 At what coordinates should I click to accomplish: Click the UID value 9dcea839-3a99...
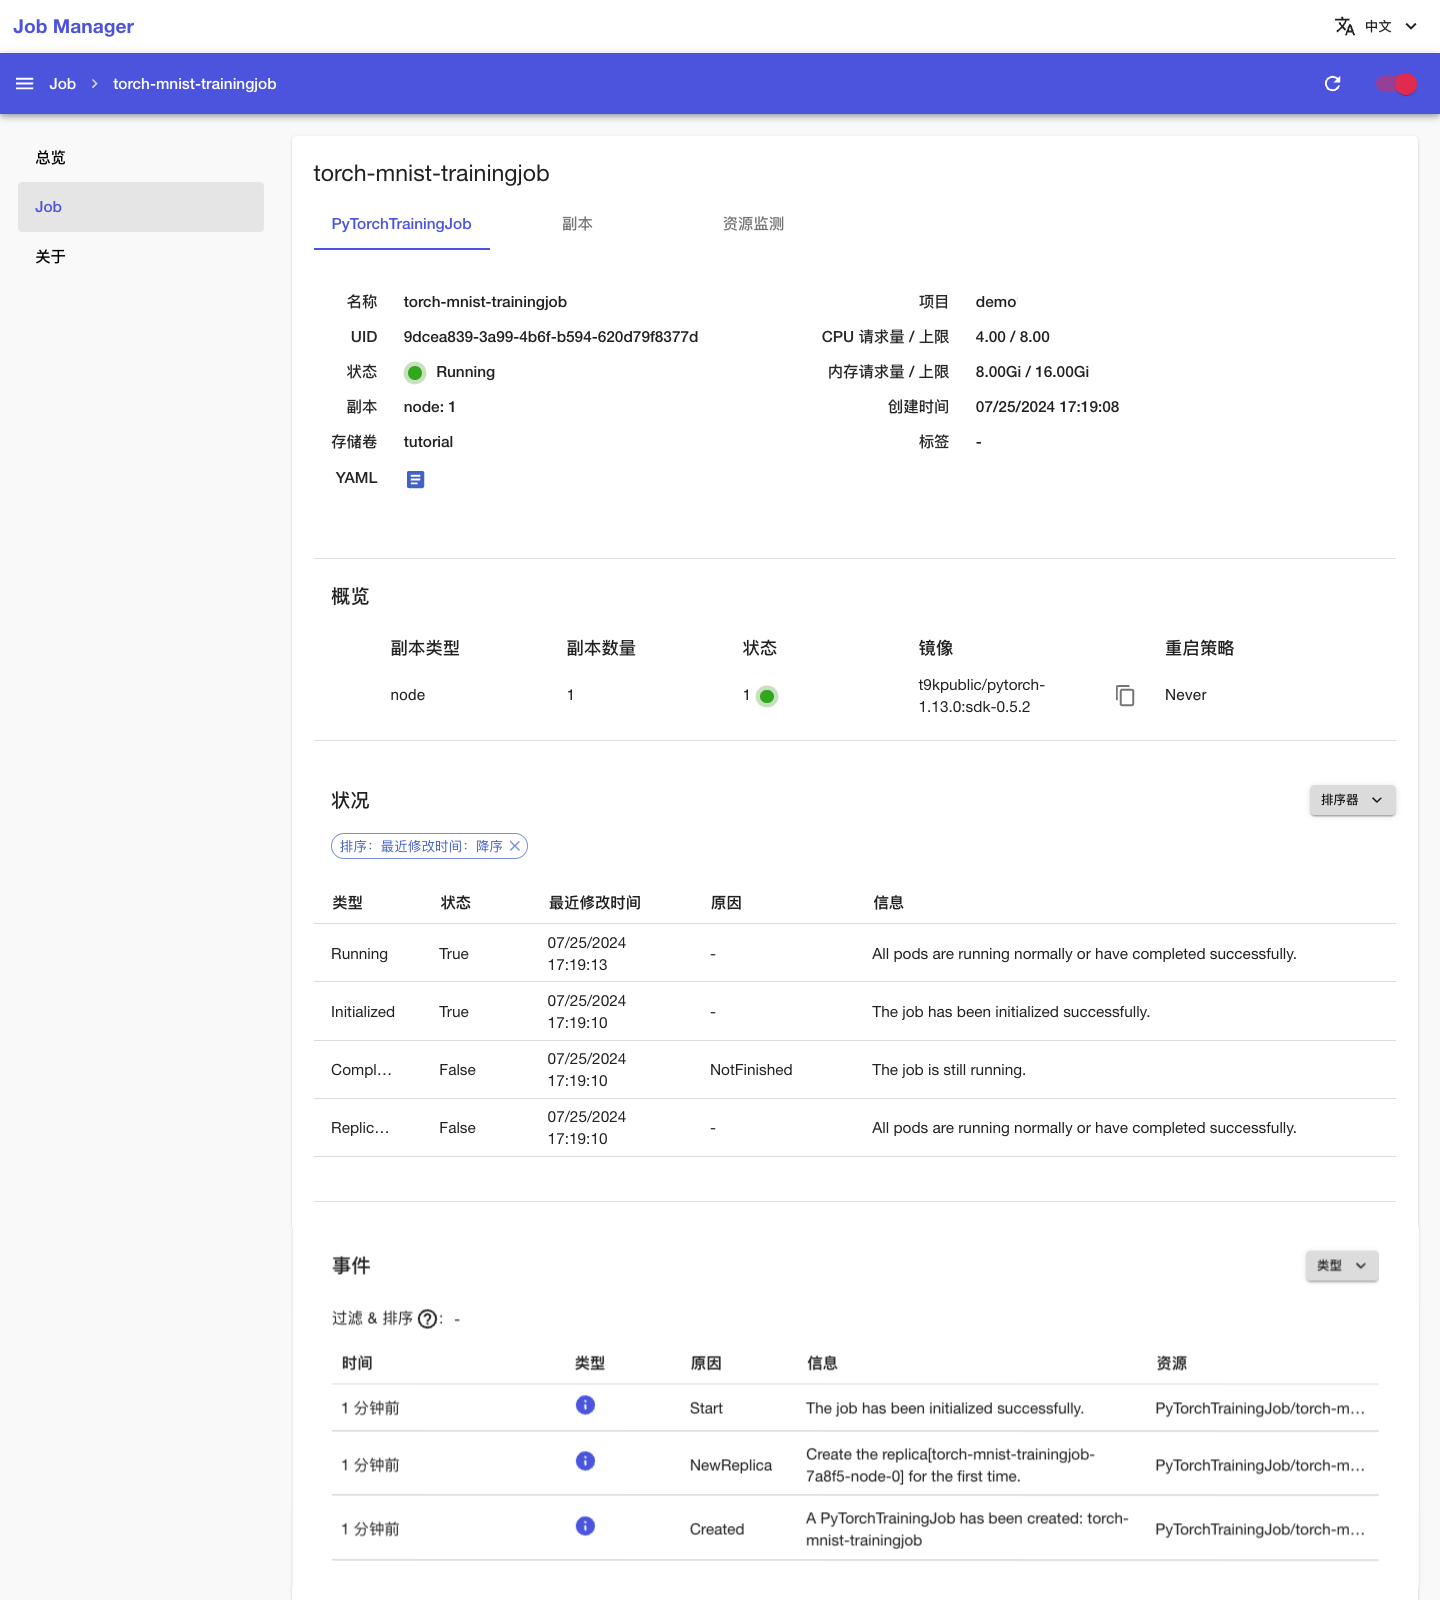pos(551,337)
